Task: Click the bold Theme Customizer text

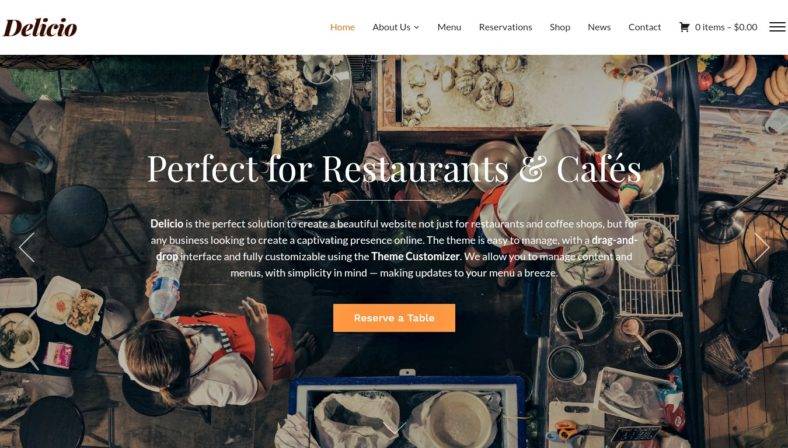Action: (415, 256)
